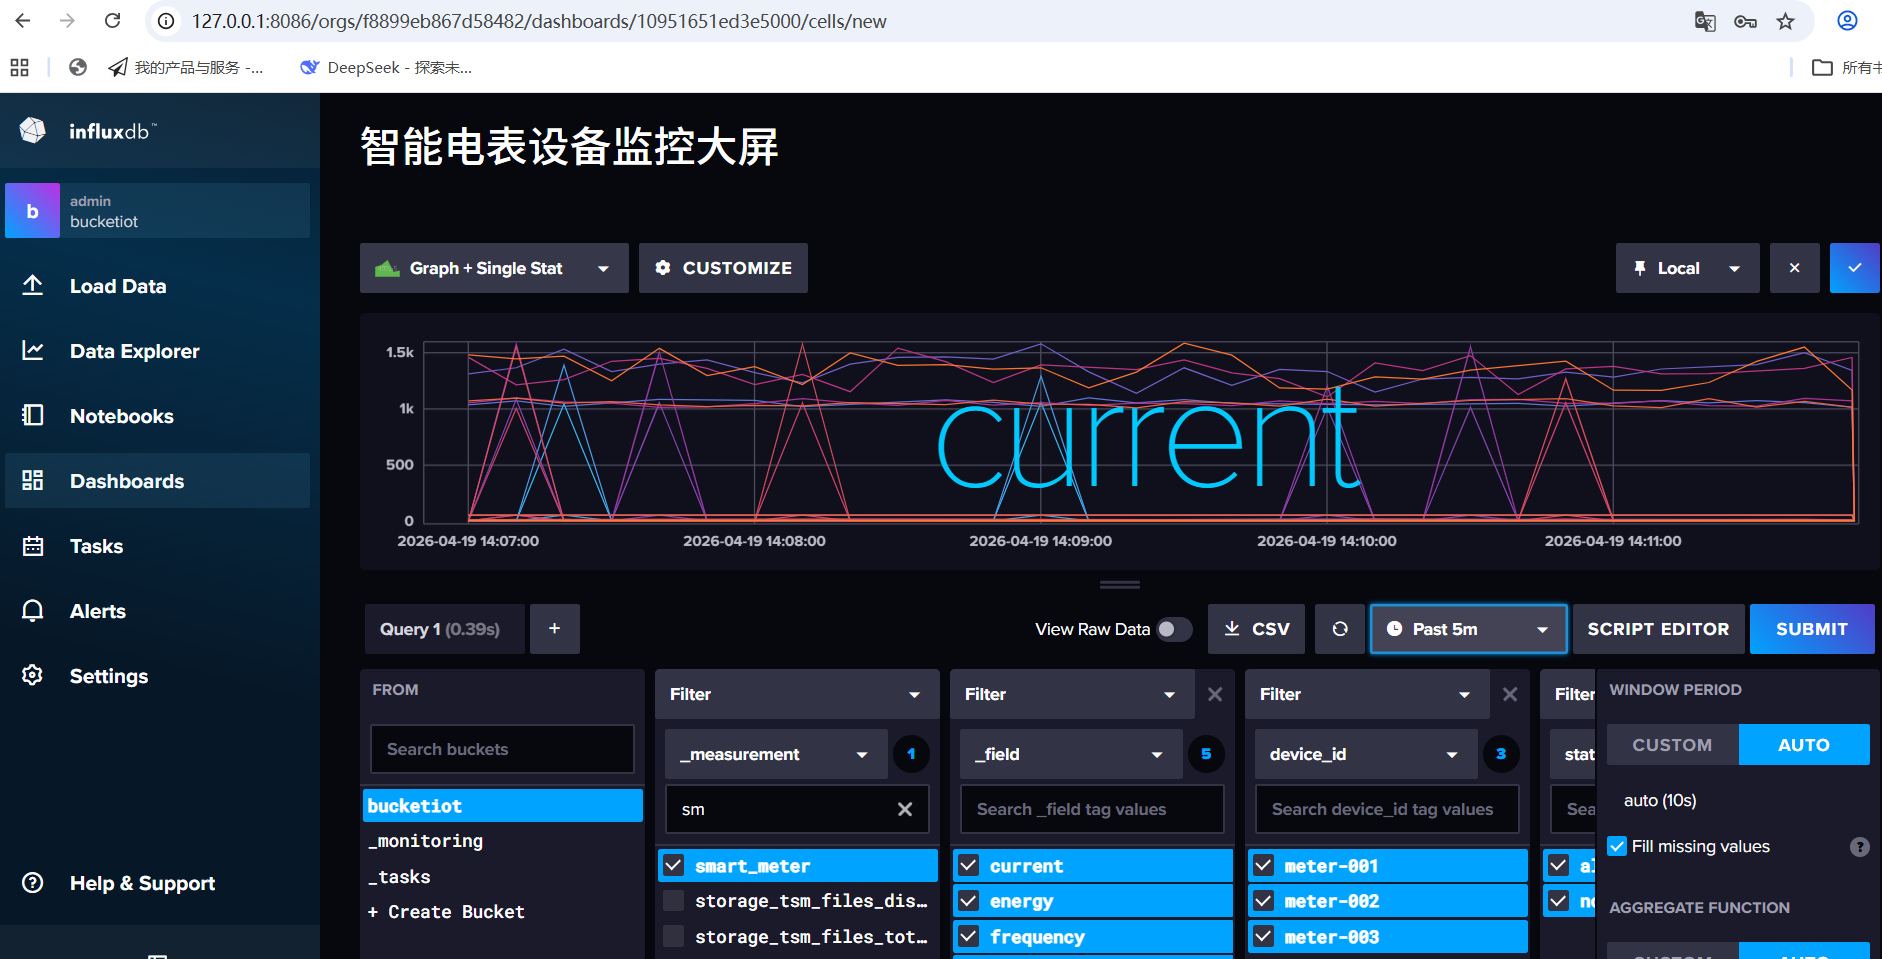Open _field tag key dropdown
This screenshot has height=959, width=1882.
tap(1071, 754)
